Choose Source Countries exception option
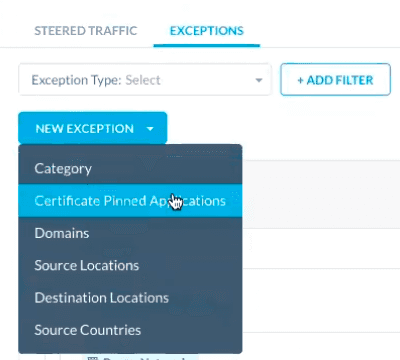The width and height of the screenshot is (400, 360). click(130, 330)
